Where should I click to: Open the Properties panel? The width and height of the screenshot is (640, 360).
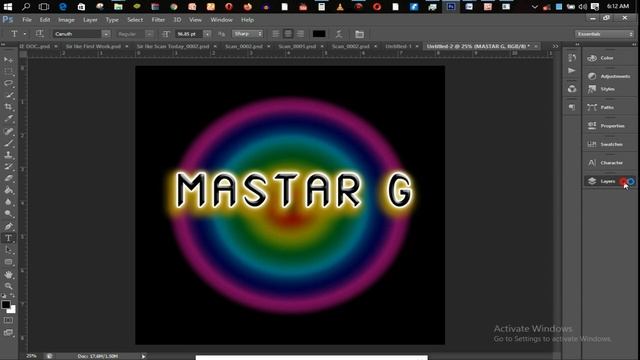(609, 126)
